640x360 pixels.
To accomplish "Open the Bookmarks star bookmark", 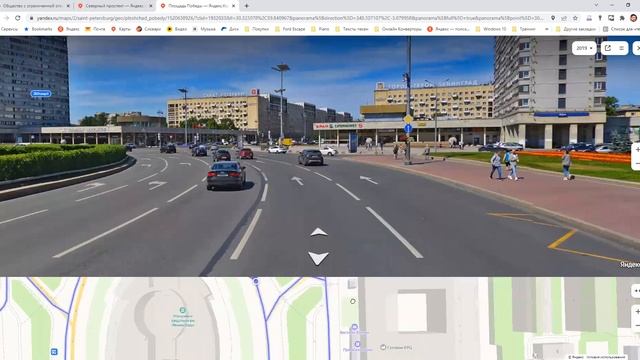I will point(38,29).
